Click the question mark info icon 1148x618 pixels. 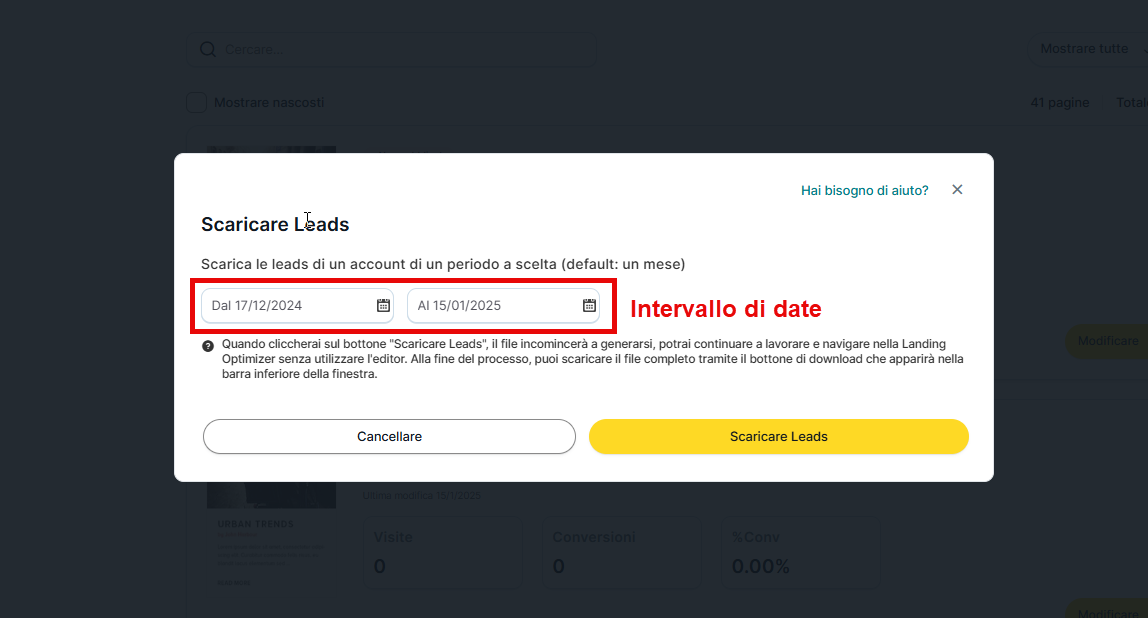pos(208,346)
